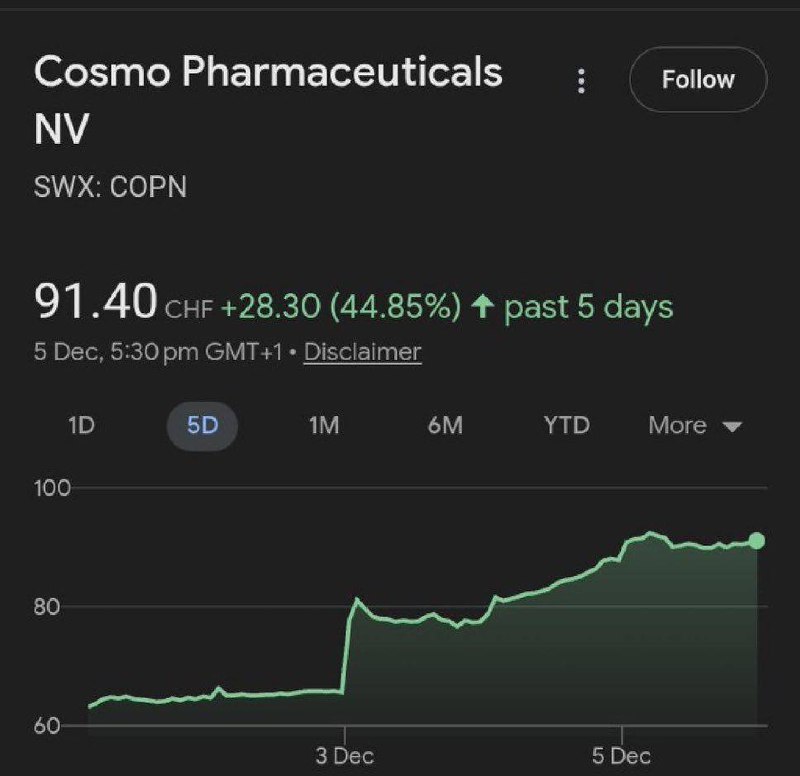The width and height of the screenshot is (800, 776).
Task: Click the Cosmo Pharmaceuticals NV title
Action: pyautogui.click(x=268, y=99)
